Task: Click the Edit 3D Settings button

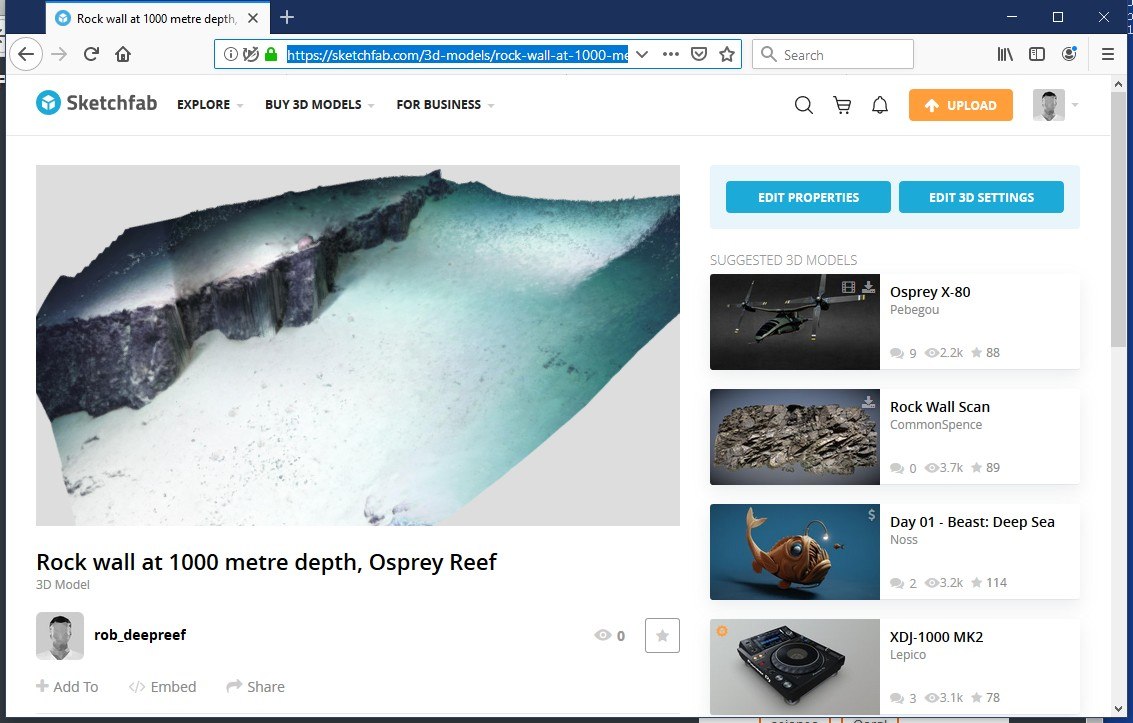Action: click(981, 197)
